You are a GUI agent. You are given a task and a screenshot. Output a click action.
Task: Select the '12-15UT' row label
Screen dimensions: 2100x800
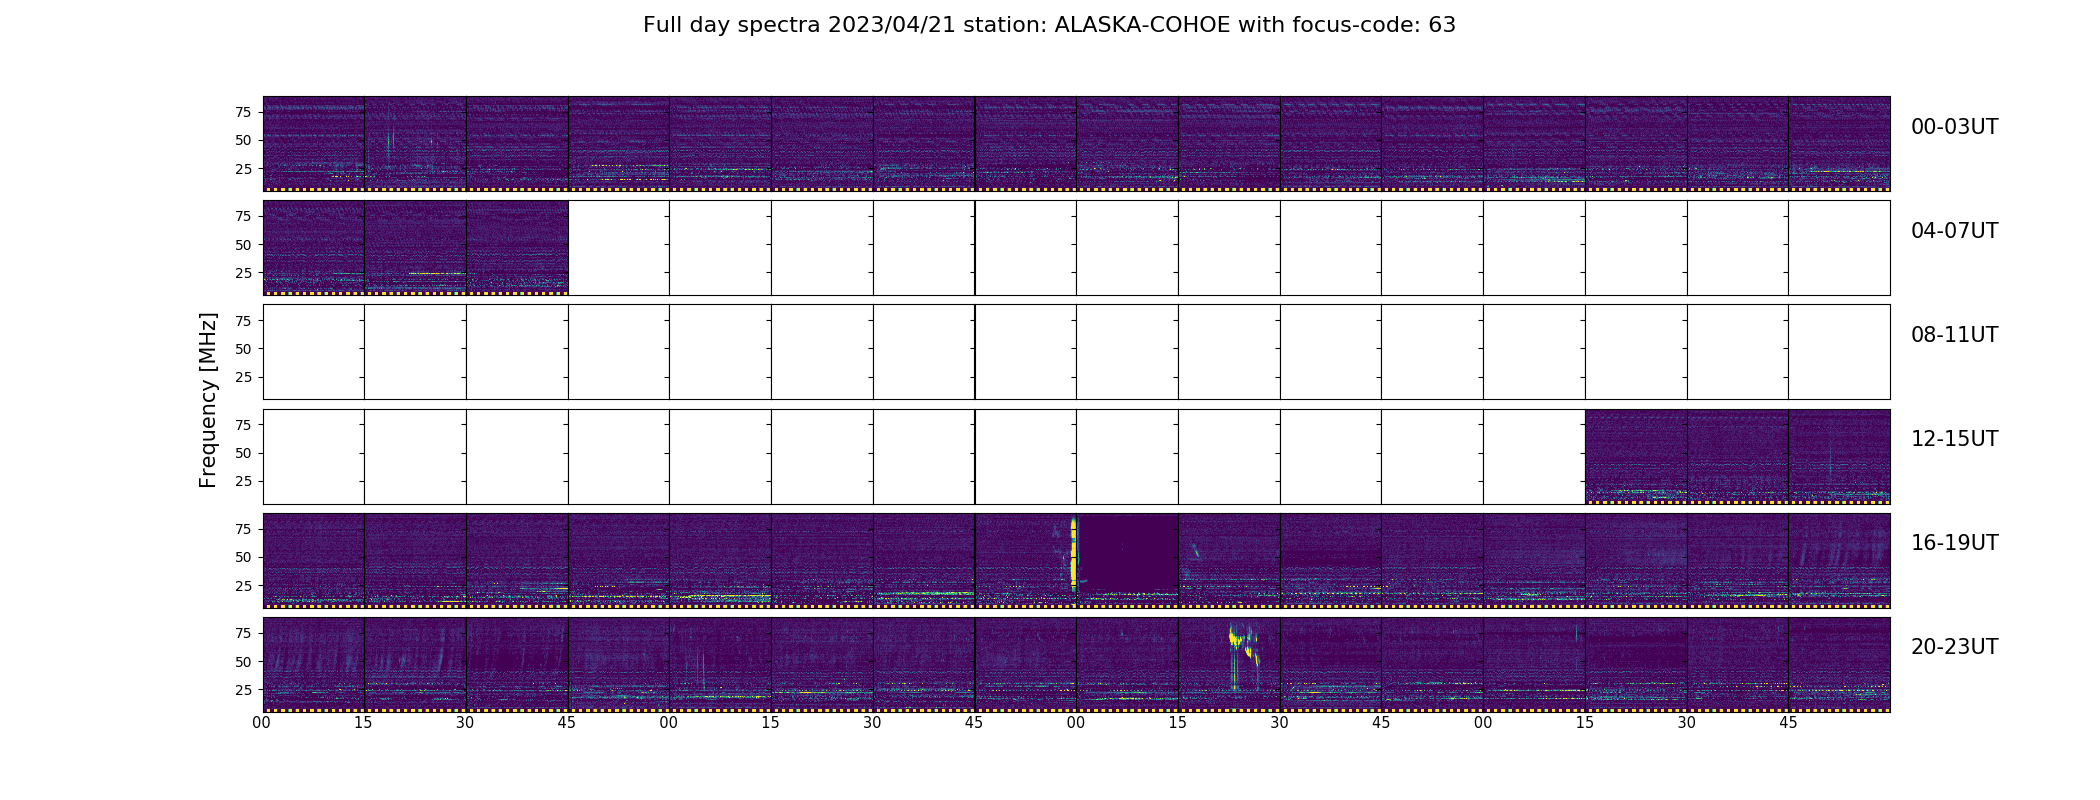point(1954,439)
